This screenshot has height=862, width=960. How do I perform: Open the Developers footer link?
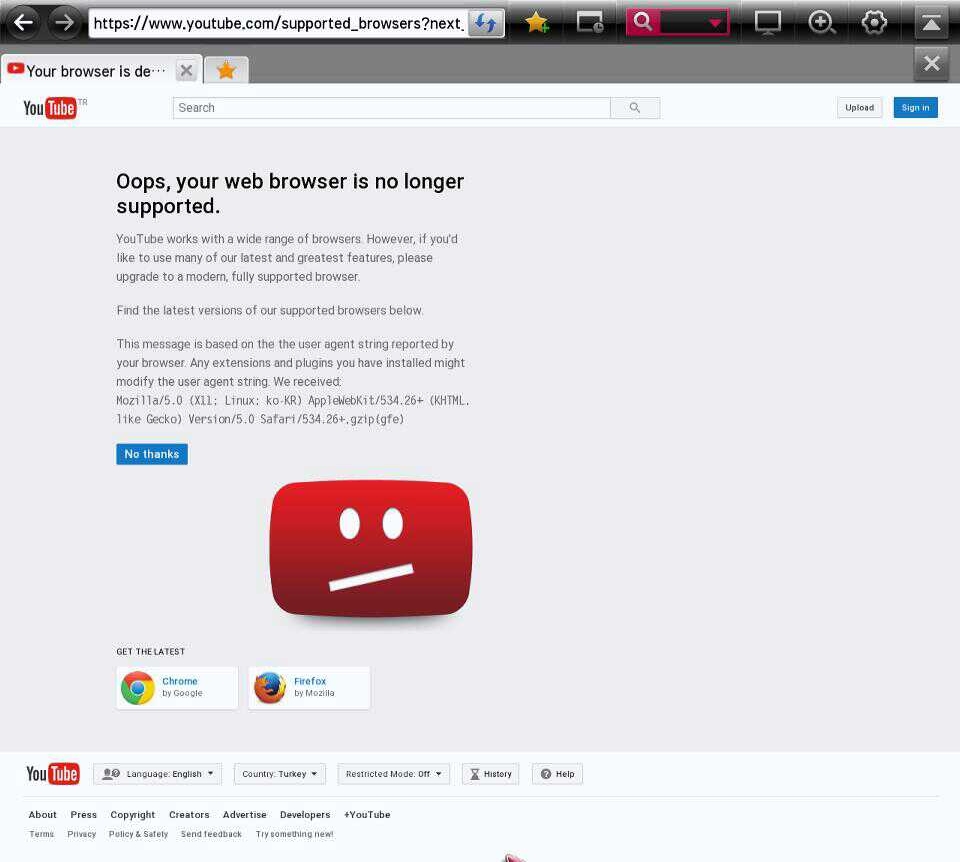305,815
